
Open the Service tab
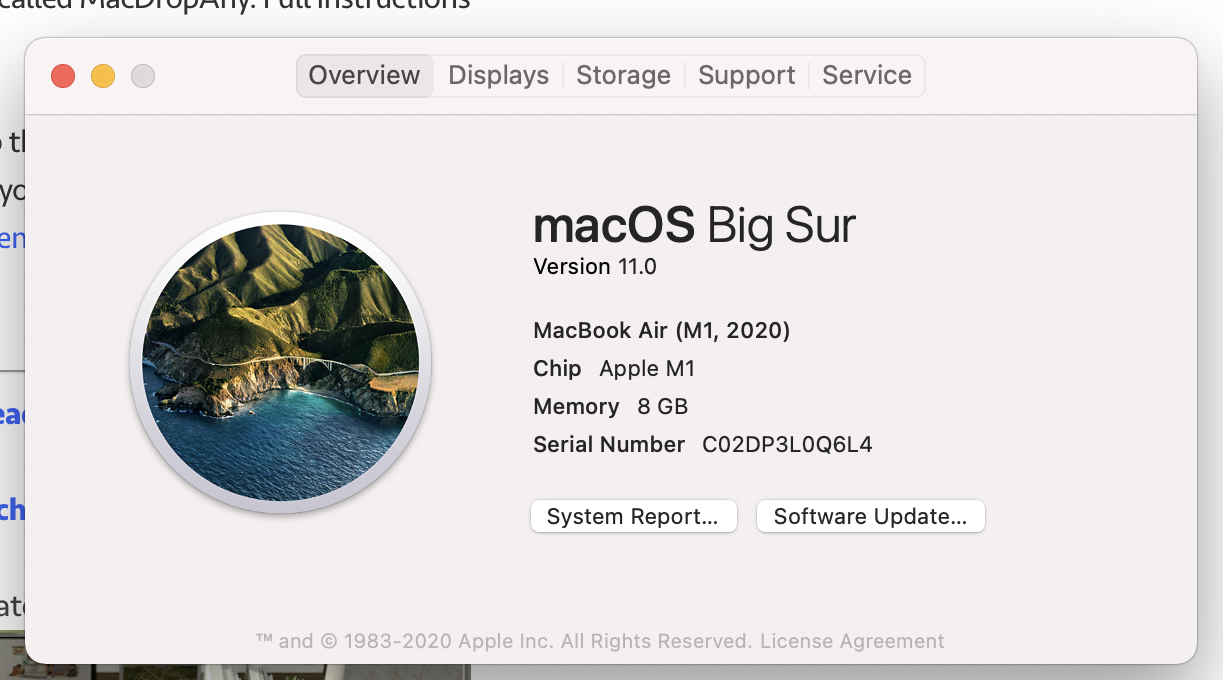[867, 76]
